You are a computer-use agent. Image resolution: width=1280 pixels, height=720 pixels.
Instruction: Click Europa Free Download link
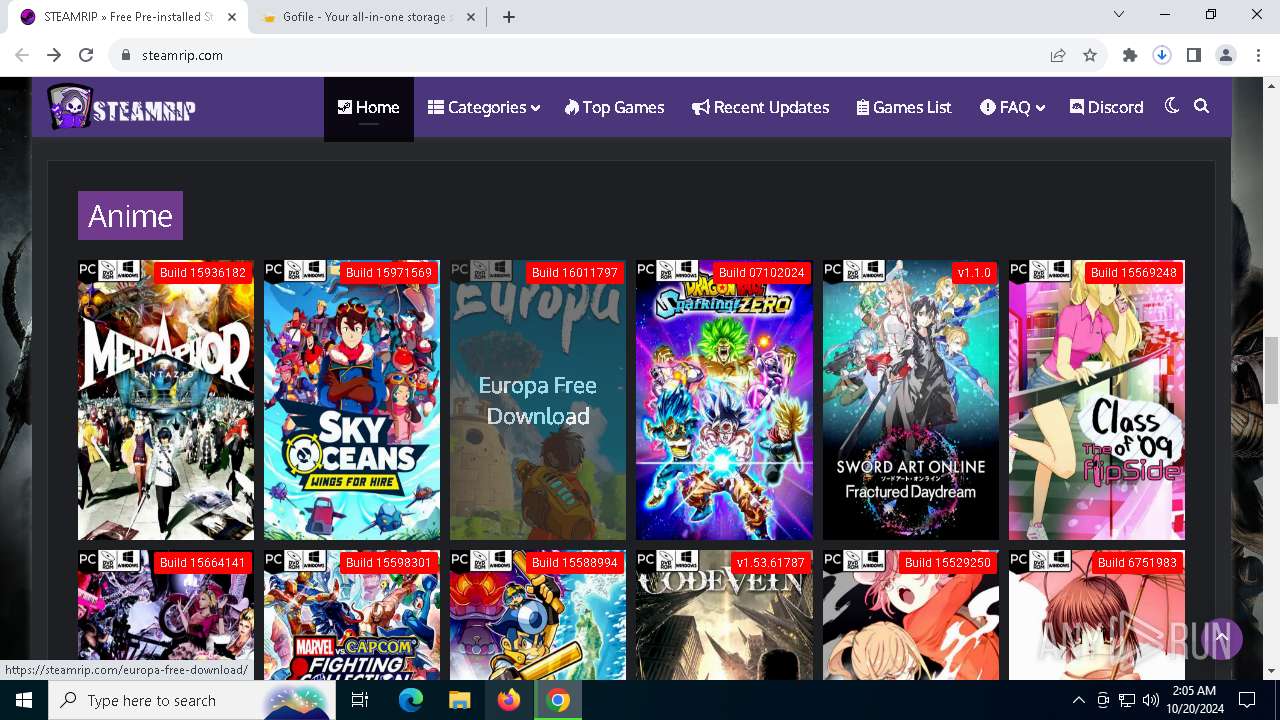pyautogui.click(x=538, y=400)
